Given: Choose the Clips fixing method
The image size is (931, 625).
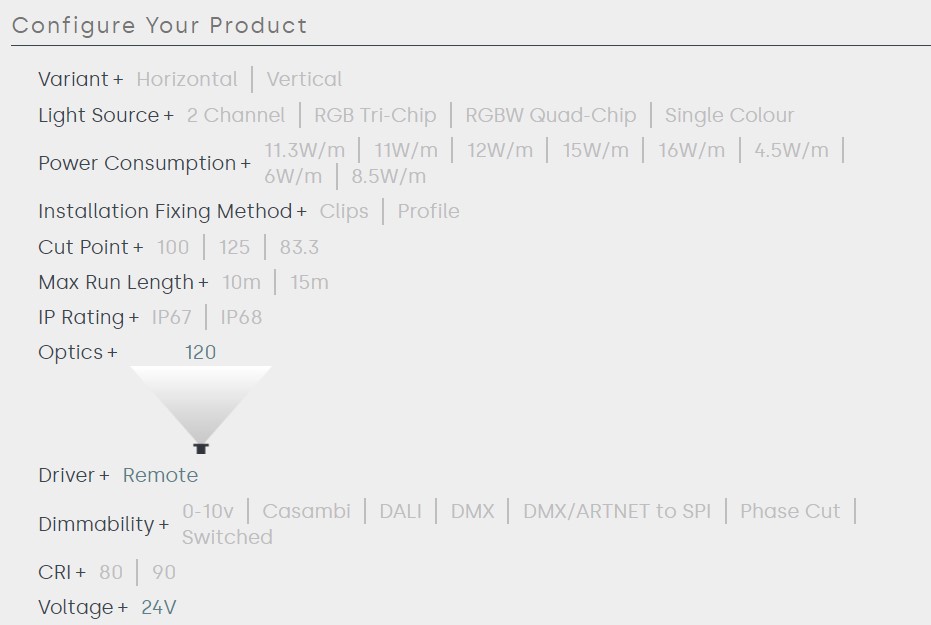Looking at the screenshot, I should pyautogui.click(x=344, y=212).
